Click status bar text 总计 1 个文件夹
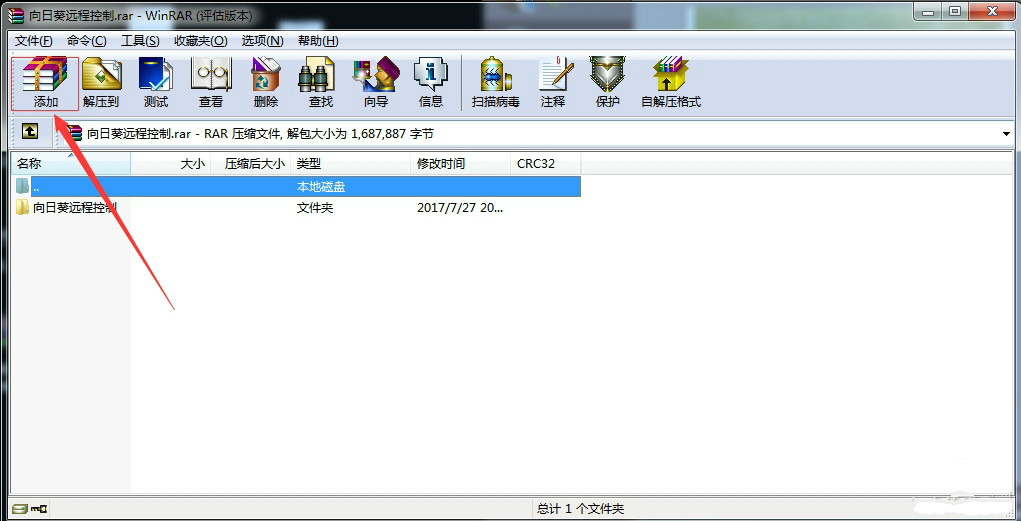 [x=581, y=509]
